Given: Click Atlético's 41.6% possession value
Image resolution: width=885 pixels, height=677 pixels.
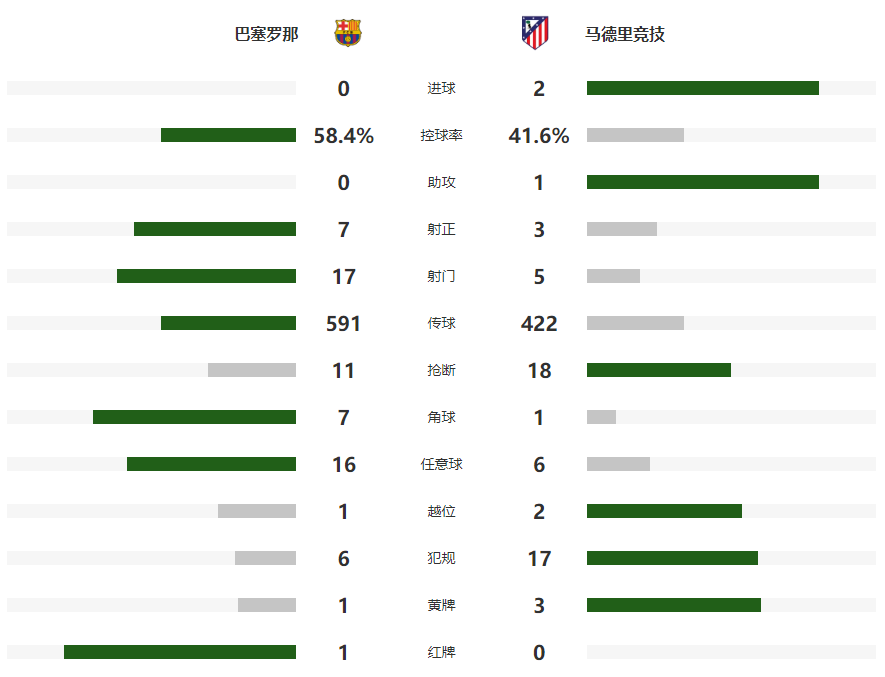Looking at the screenshot, I should tap(539, 135).
